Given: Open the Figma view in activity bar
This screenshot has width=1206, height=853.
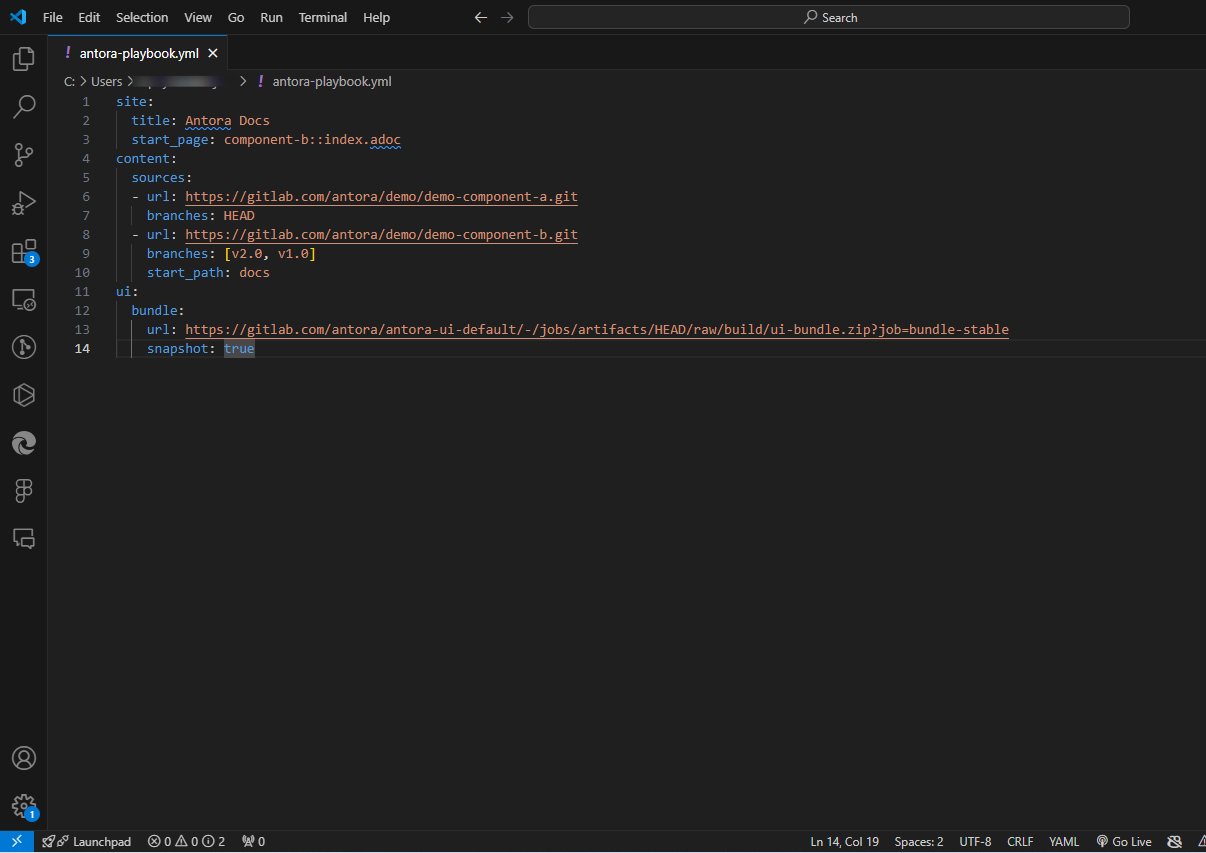Looking at the screenshot, I should point(24,491).
